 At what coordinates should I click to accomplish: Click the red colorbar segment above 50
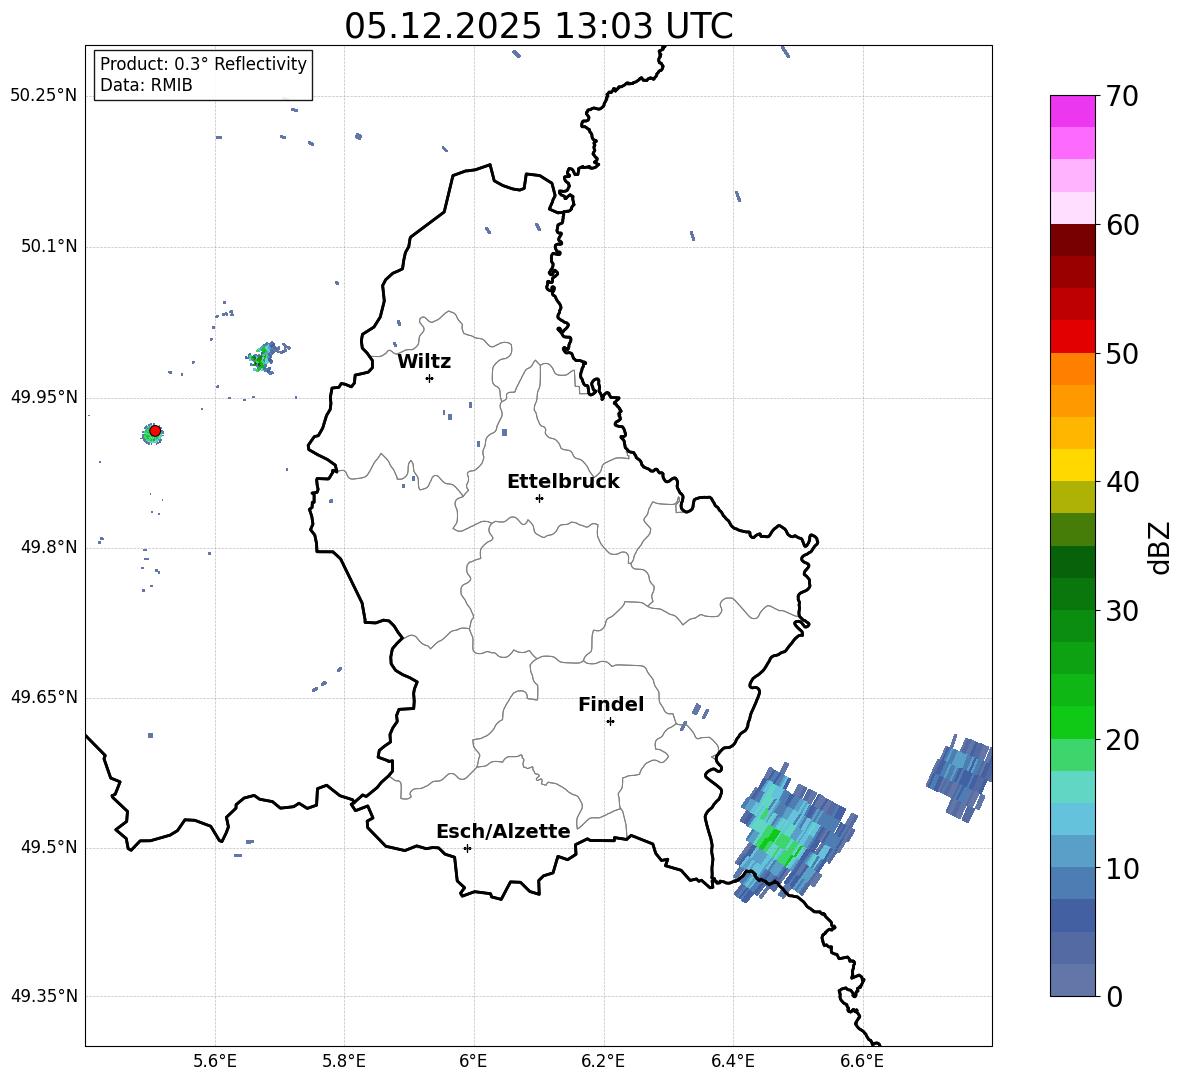(x=1072, y=337)
